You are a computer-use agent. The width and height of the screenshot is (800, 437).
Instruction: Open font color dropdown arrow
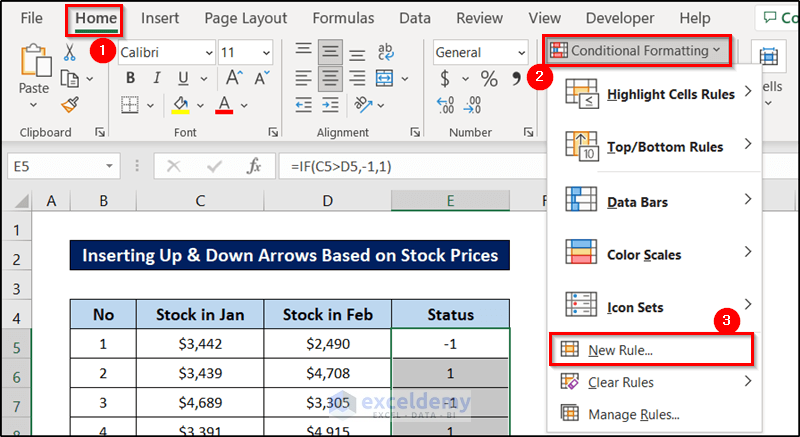click(244, 106)
